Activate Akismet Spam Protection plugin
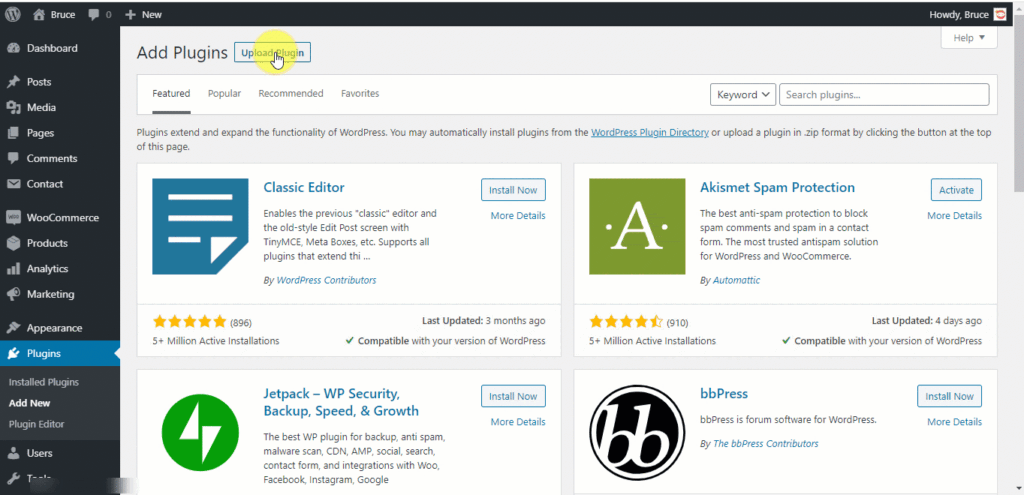Image resolution: width=1024 pixels, height=495 pixels. tap(956, 189)
